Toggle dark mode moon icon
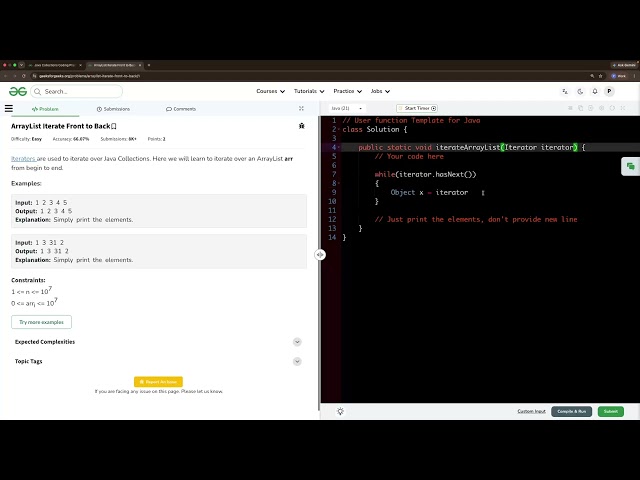The width and height of the screenshot is (640, 480). click(x=580, y=91)
